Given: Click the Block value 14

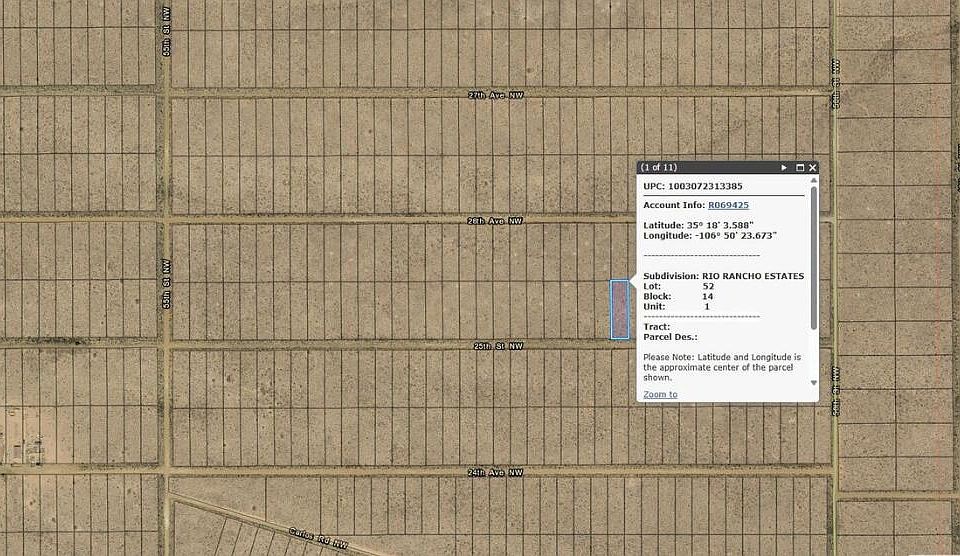Looking at the screenshot, I should pyautogui.click(x=707, y=296).
